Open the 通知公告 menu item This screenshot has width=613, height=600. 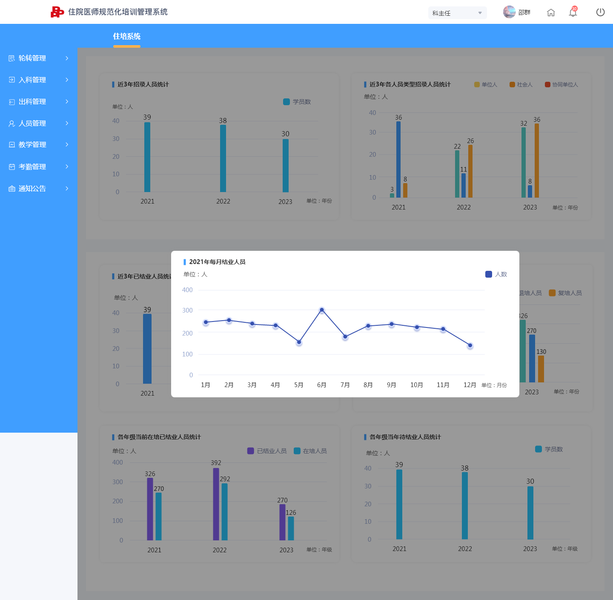click(39, 188)
